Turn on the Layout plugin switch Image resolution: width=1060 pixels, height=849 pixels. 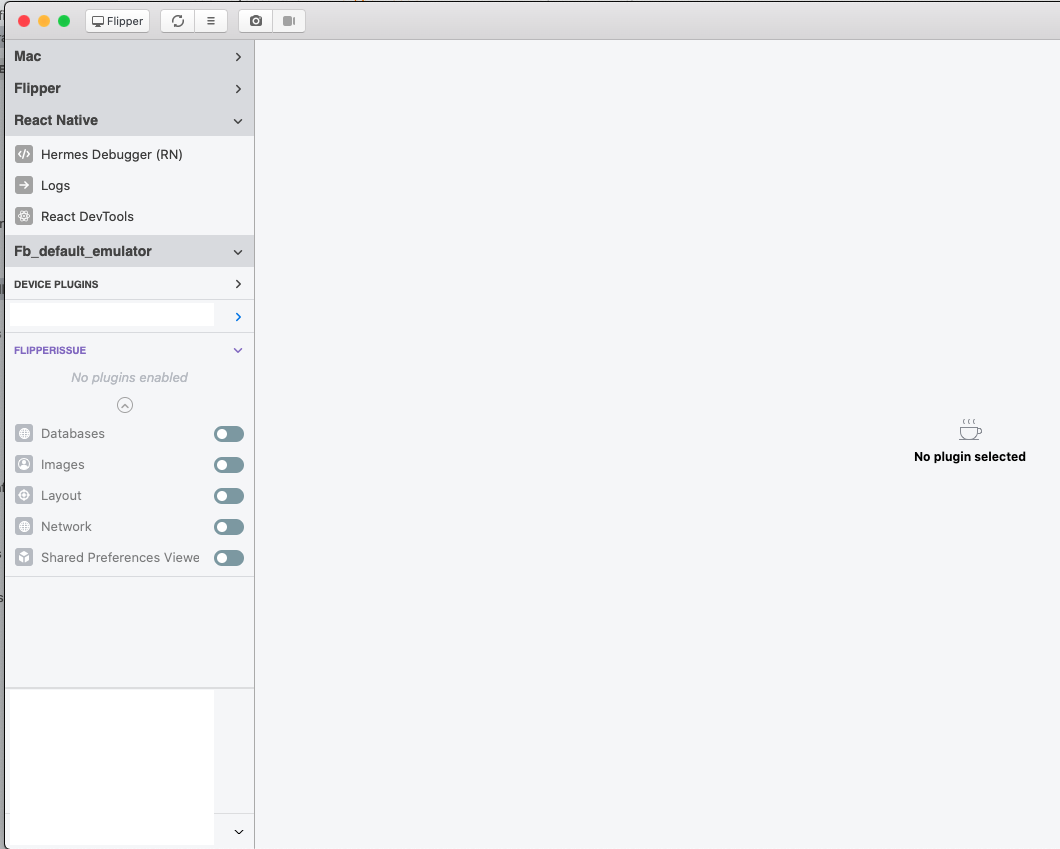pyautogui.click(x=228, y=495)
